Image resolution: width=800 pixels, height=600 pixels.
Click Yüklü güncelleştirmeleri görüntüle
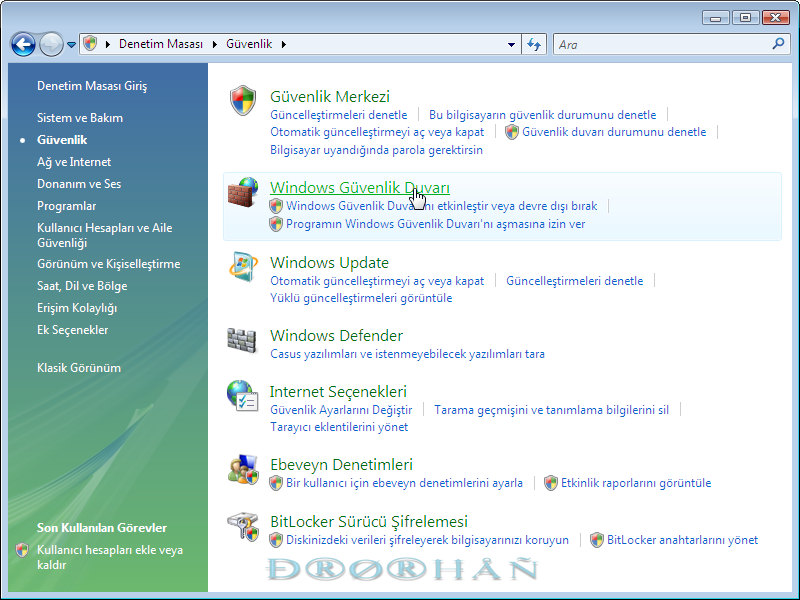[x=361, y=298]
